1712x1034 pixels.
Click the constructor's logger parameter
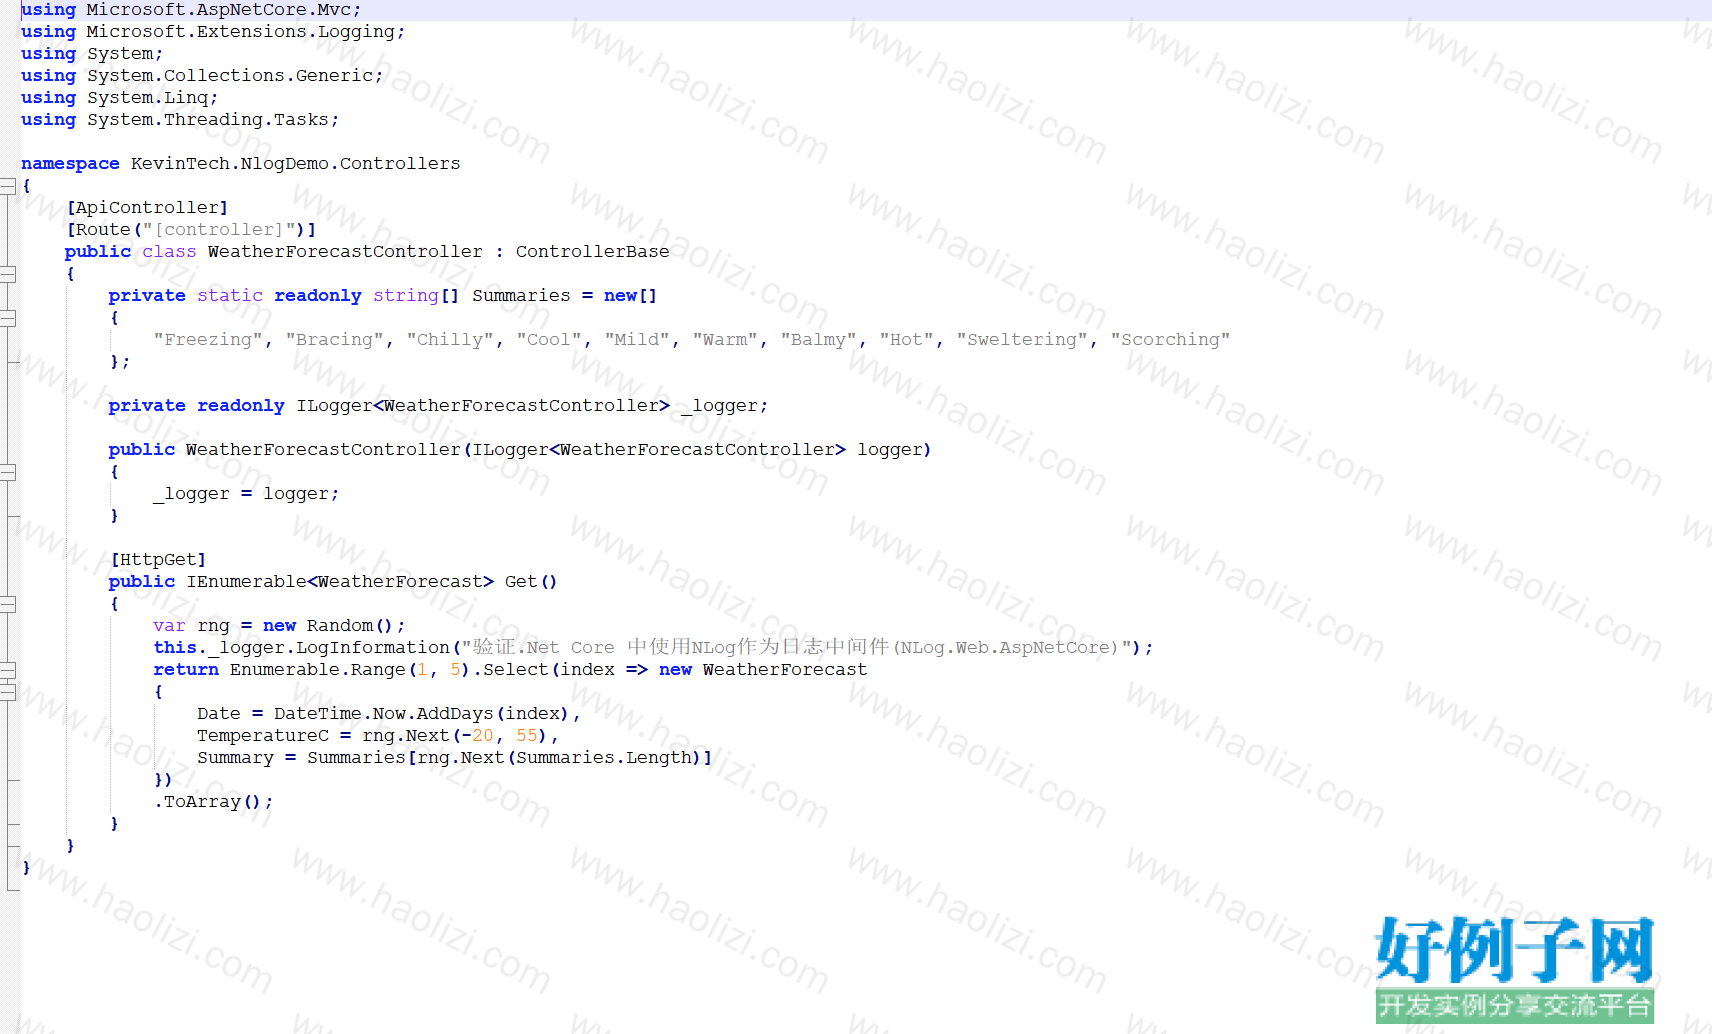pyautogui.click(x=890, y=450)
